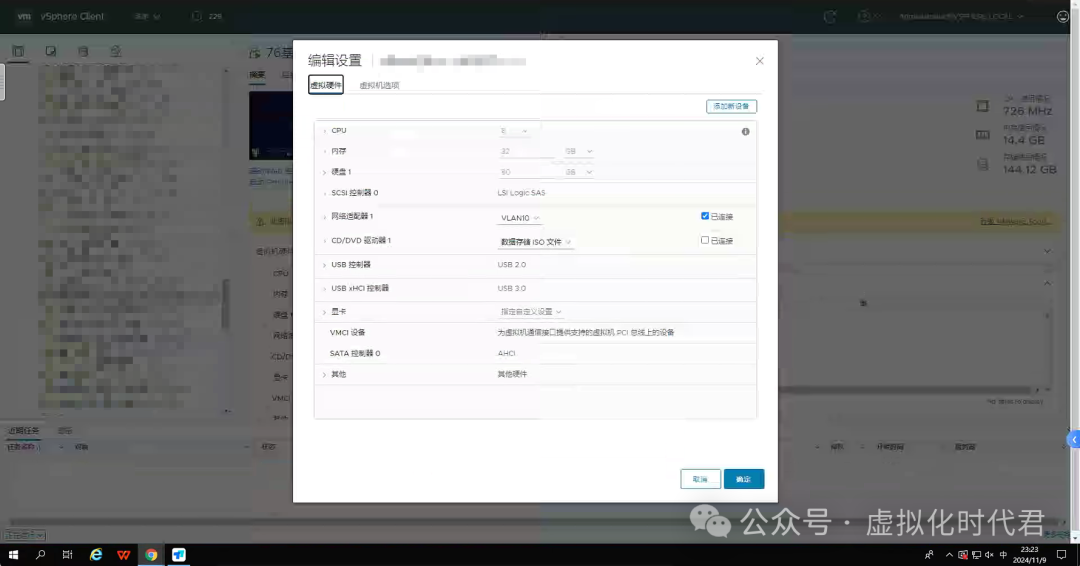Click the LSI Logic SAS value
Screen dimensions: 1080x566
click(x=521, y=193)
